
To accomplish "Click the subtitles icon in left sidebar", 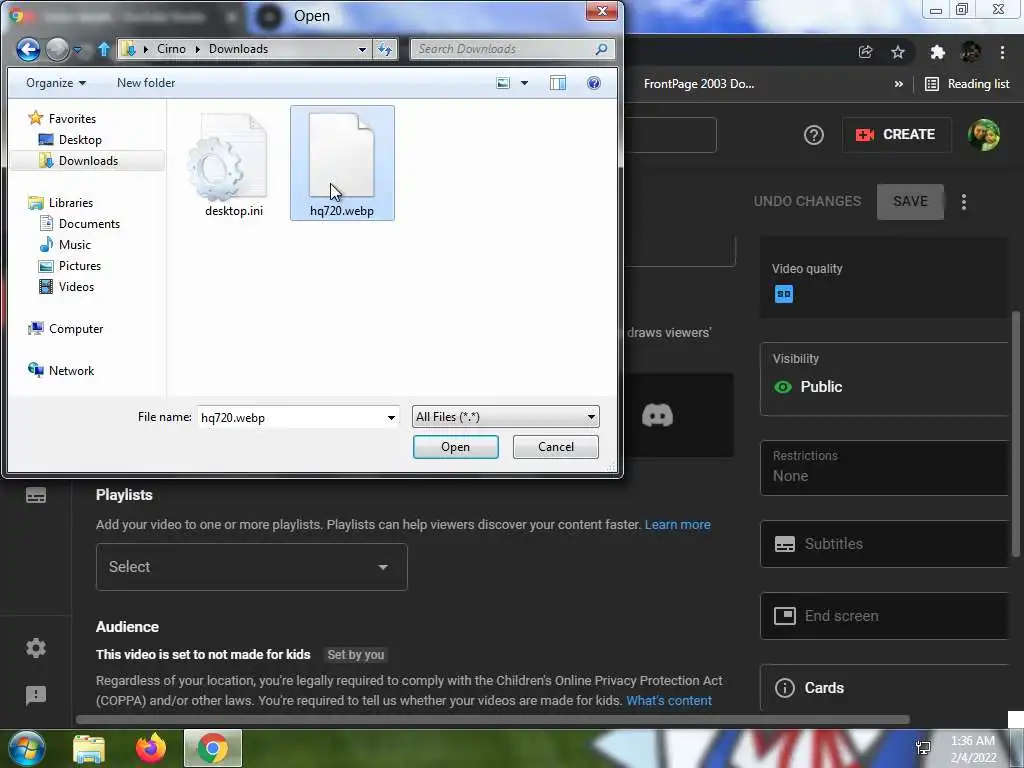I will (36, 495).
